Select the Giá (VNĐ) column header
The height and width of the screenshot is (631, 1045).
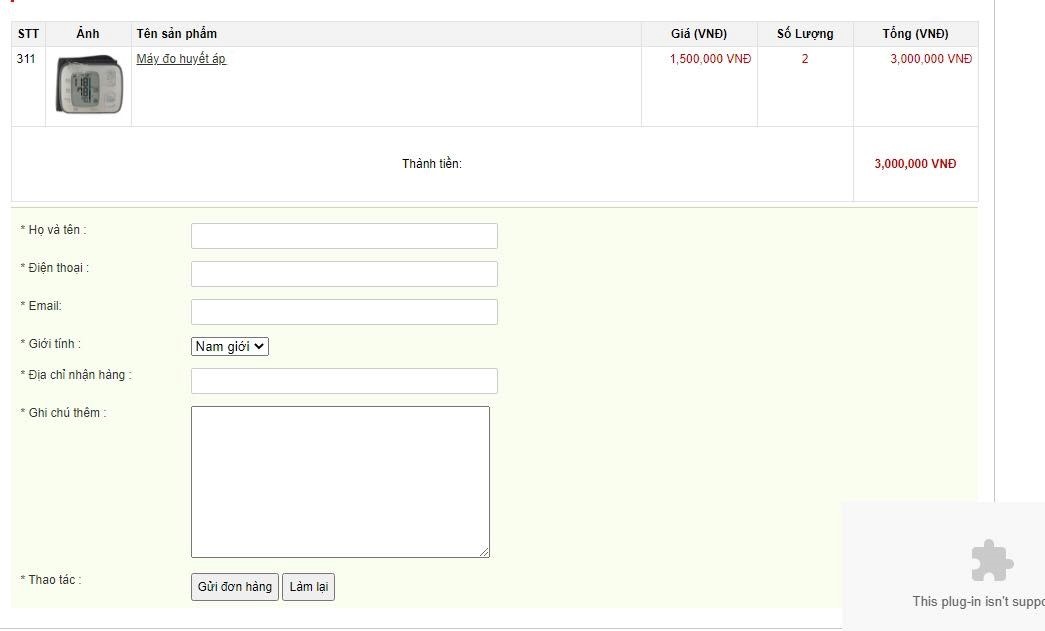coord(699,34)
